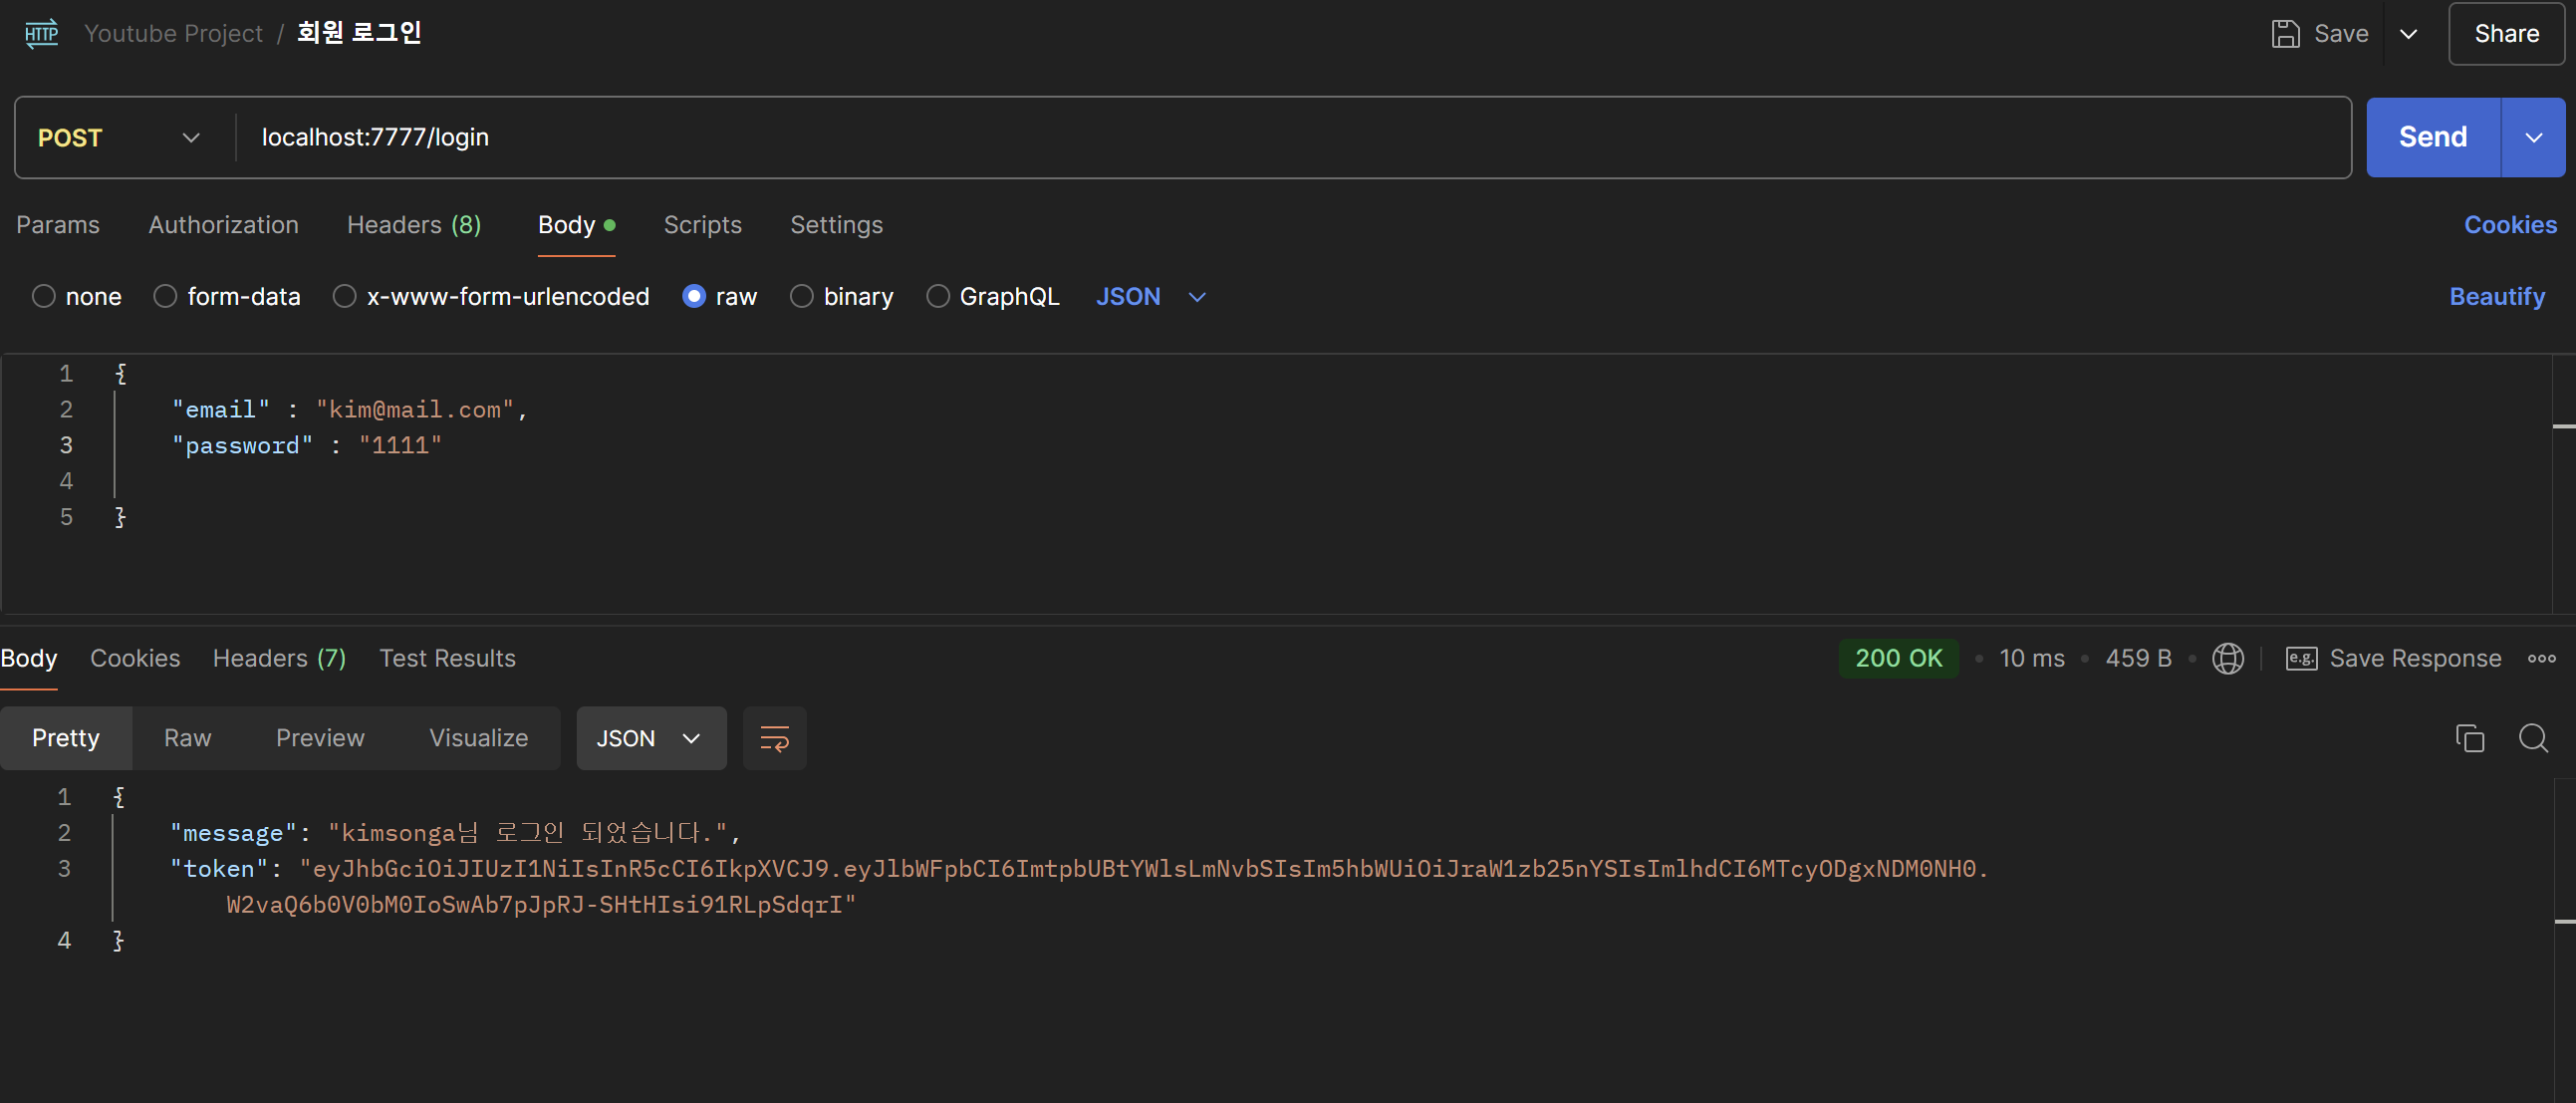Open the response JSON format dropdown

pyautogui.click(x=650, y=738)
